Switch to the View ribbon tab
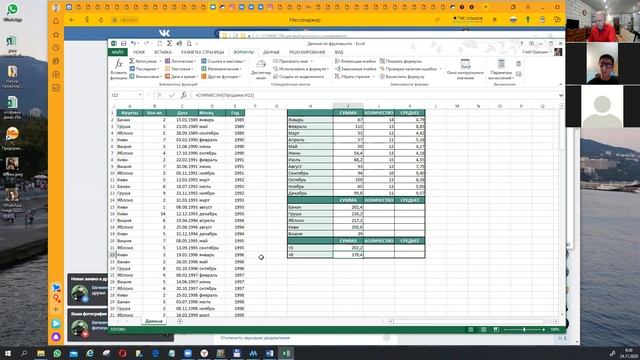 coord(339,52)
